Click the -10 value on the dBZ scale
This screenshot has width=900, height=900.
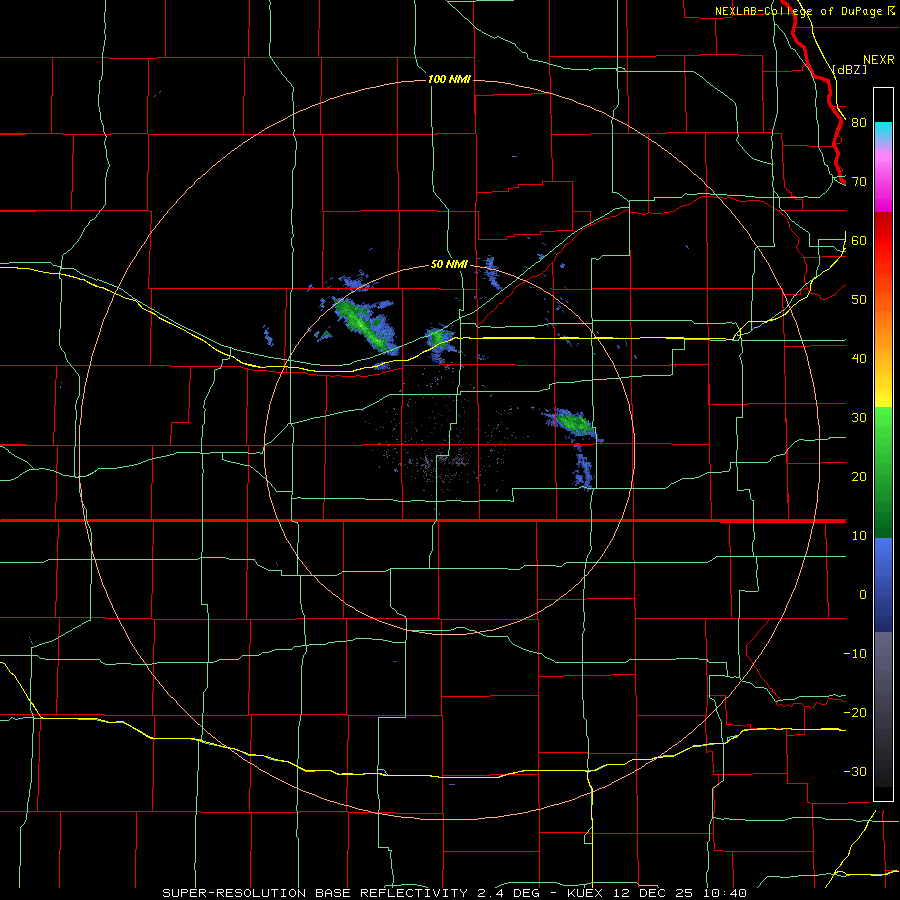coord(855,653)
